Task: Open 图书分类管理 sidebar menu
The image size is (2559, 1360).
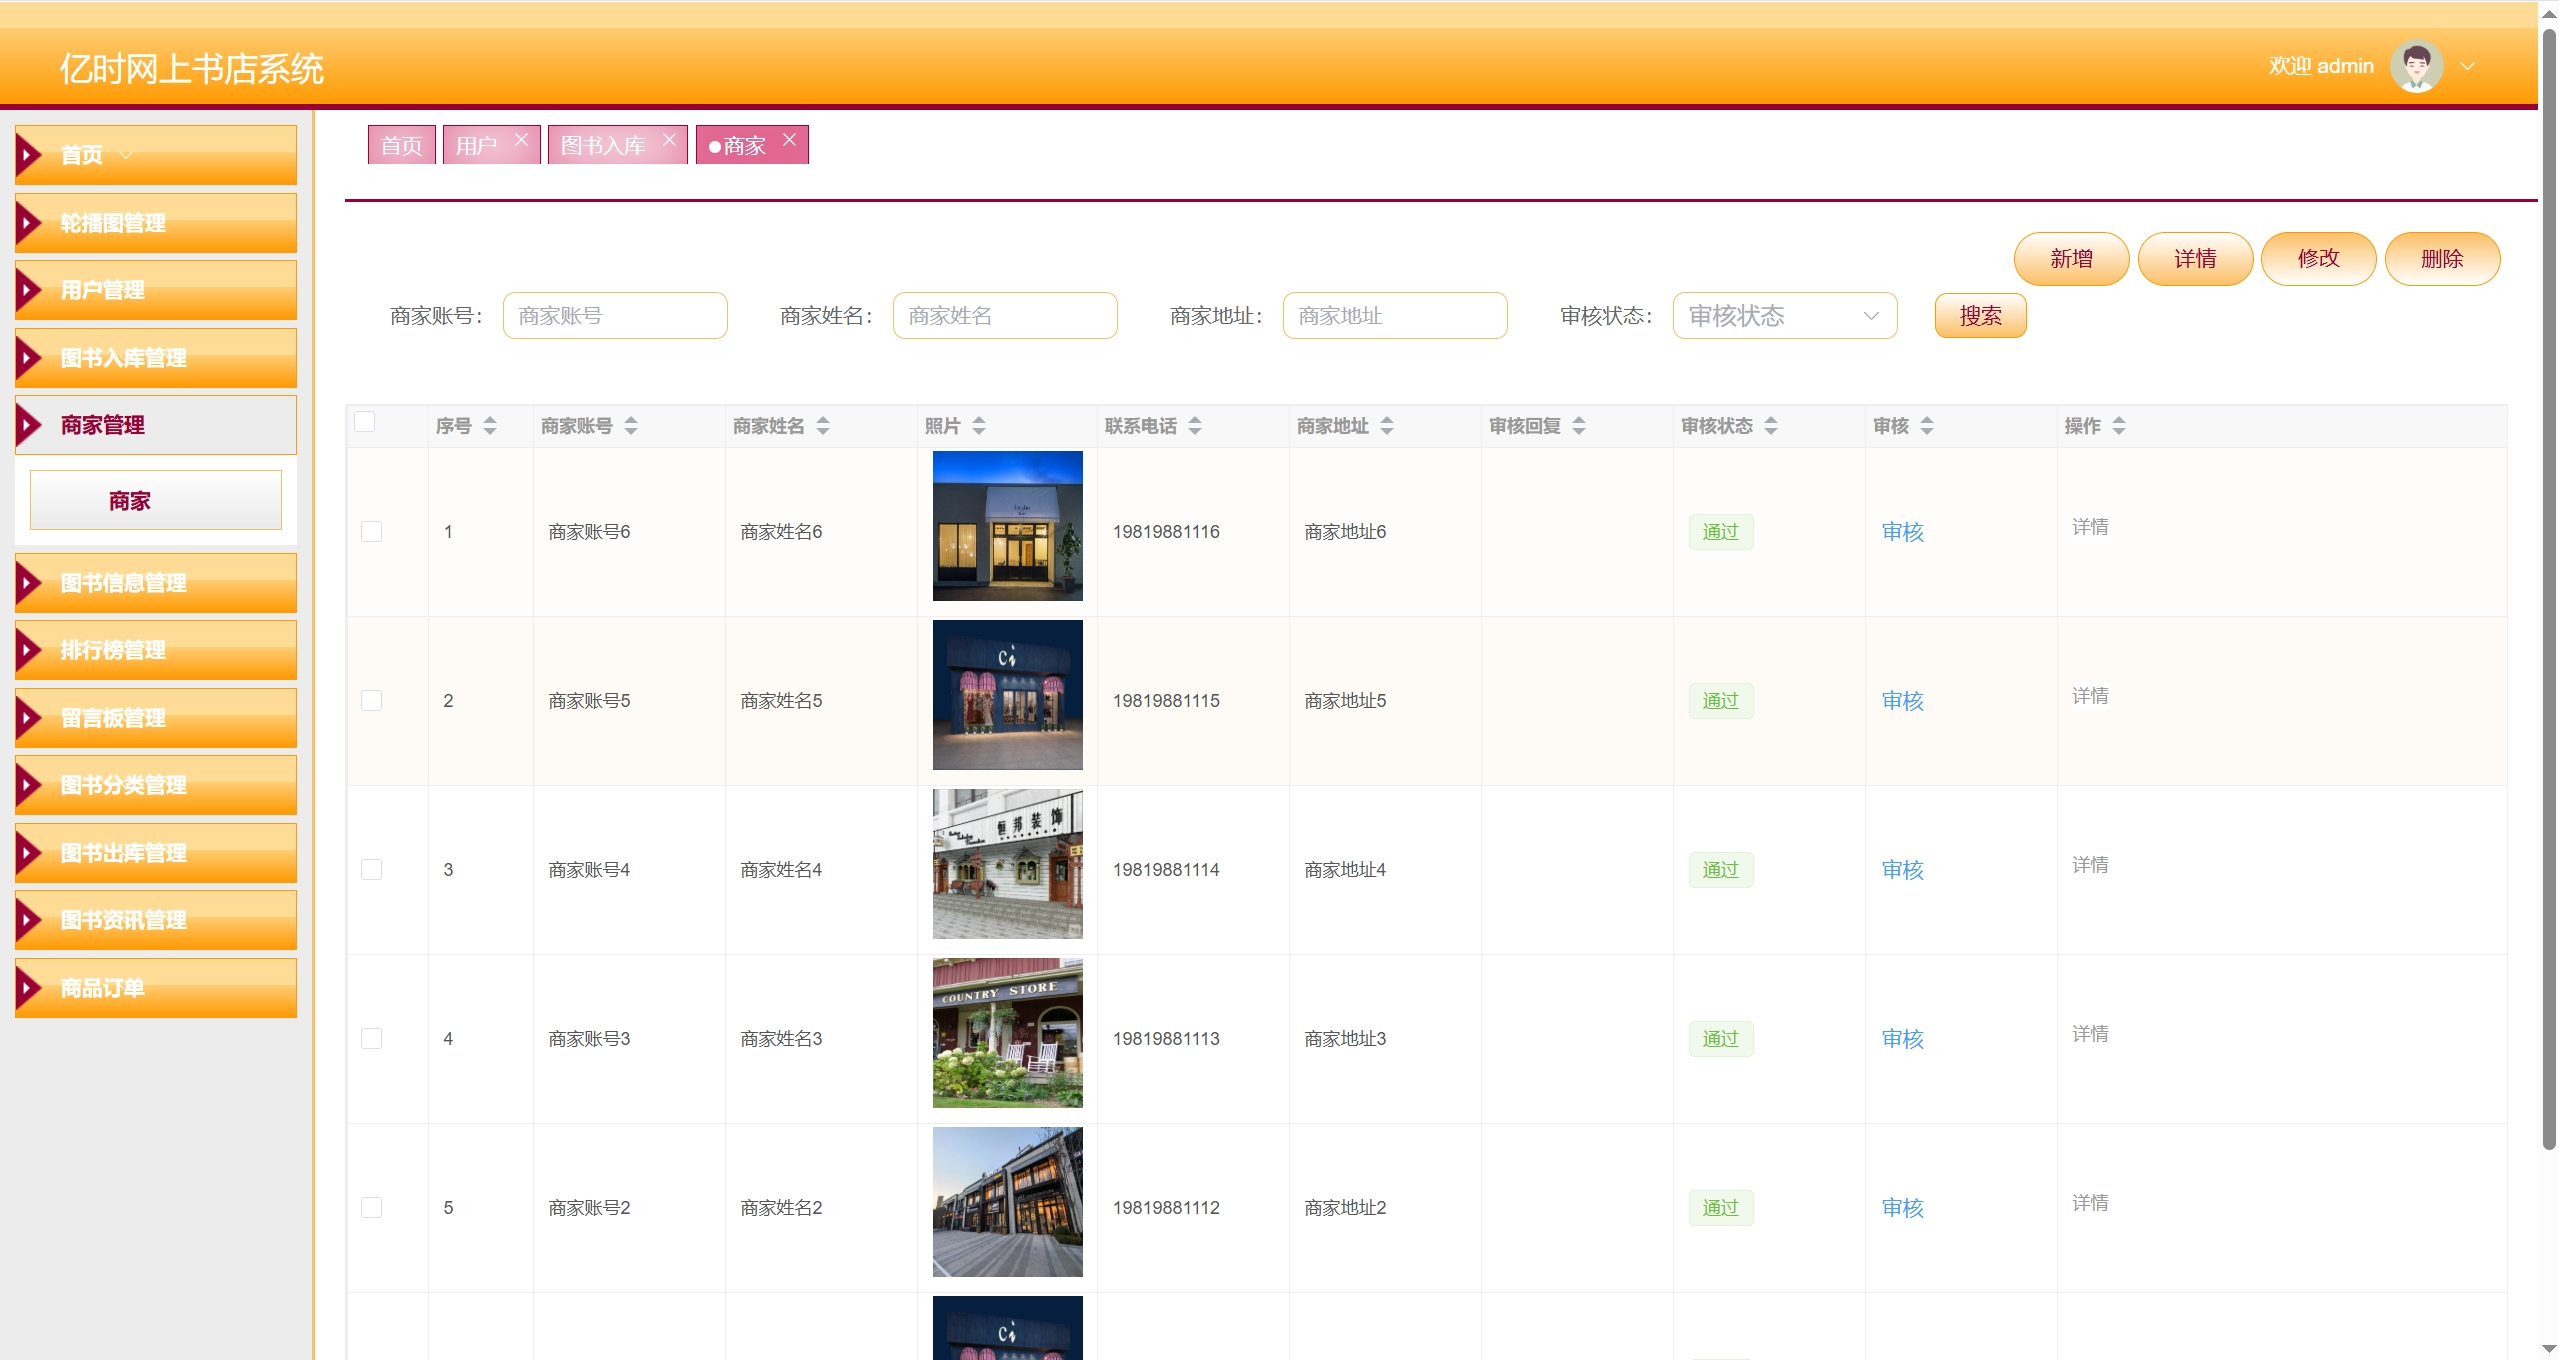Action: (156, 785)
